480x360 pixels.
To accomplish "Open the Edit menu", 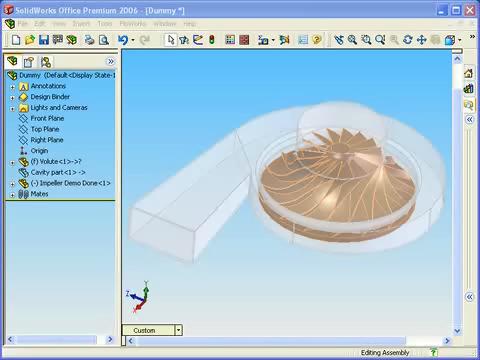I will point(40,24).
